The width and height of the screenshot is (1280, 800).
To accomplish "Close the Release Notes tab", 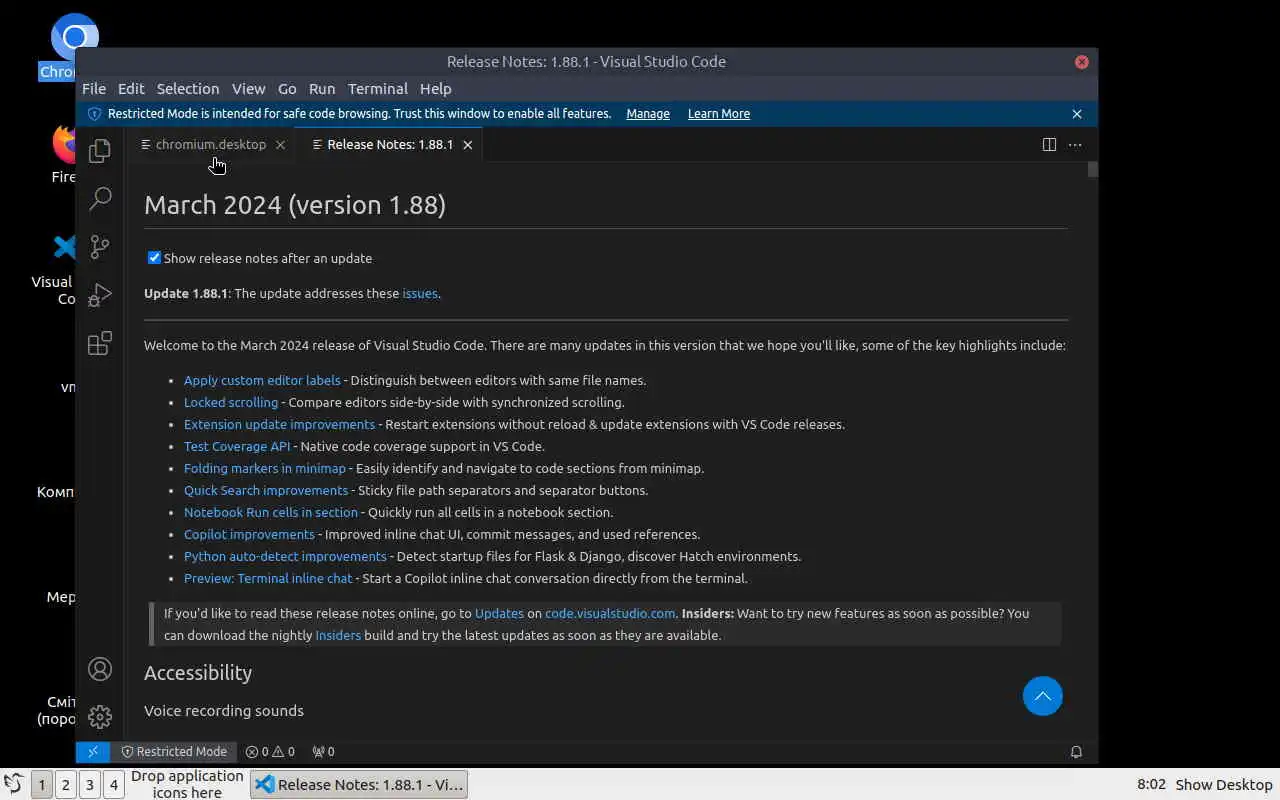I will tap(467, 145).
